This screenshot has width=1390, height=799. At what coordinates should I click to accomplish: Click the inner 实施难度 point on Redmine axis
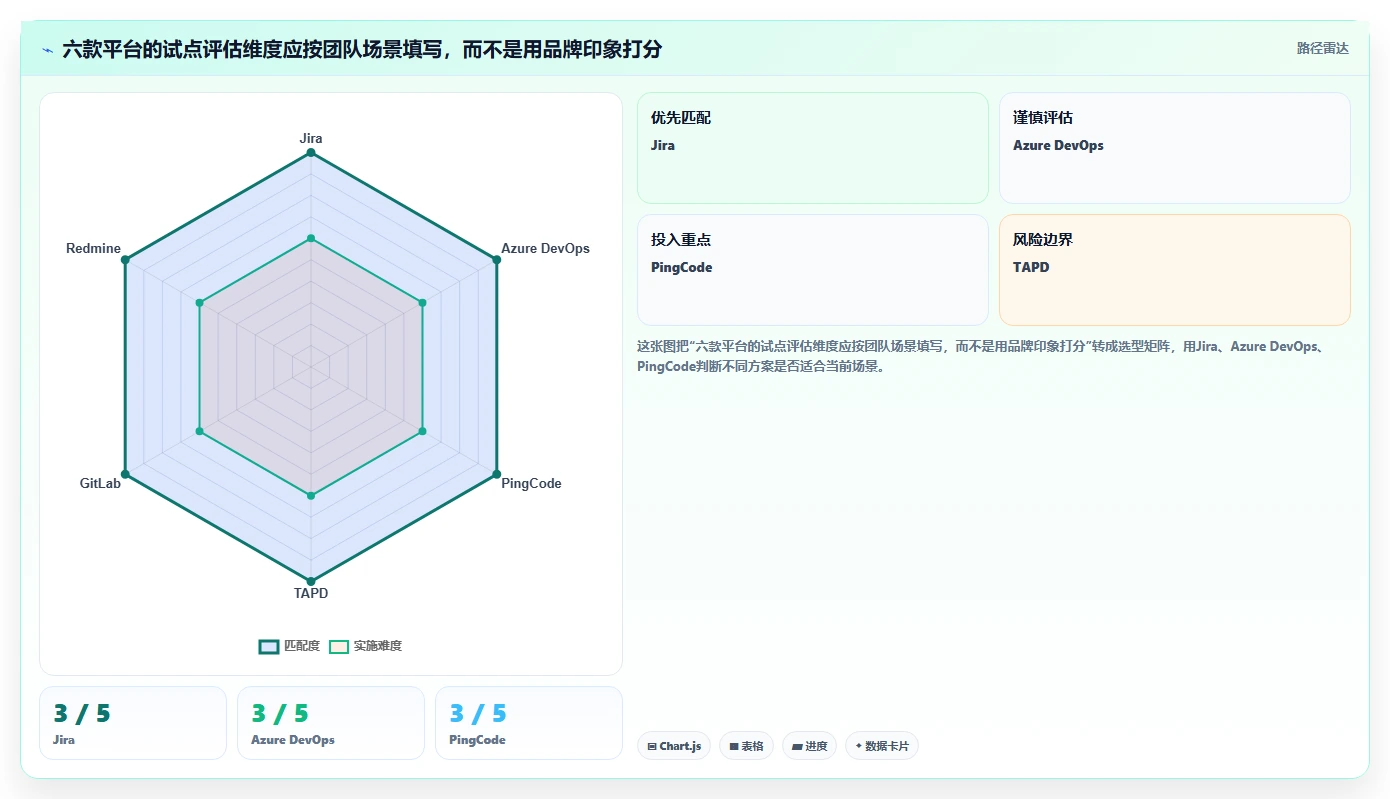[200, 302]
